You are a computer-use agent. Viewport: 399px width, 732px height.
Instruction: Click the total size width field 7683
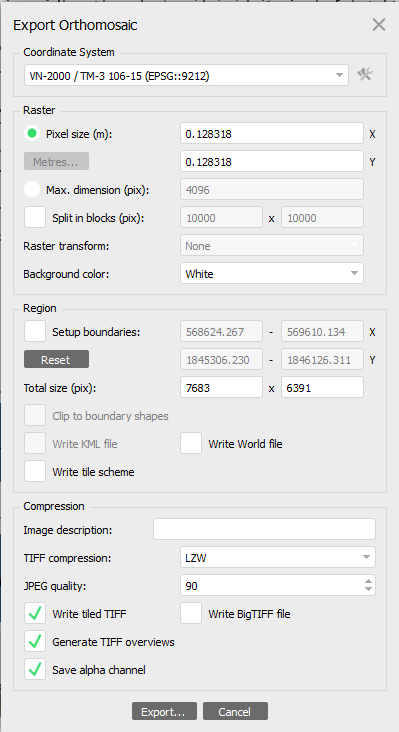[221, 387]
